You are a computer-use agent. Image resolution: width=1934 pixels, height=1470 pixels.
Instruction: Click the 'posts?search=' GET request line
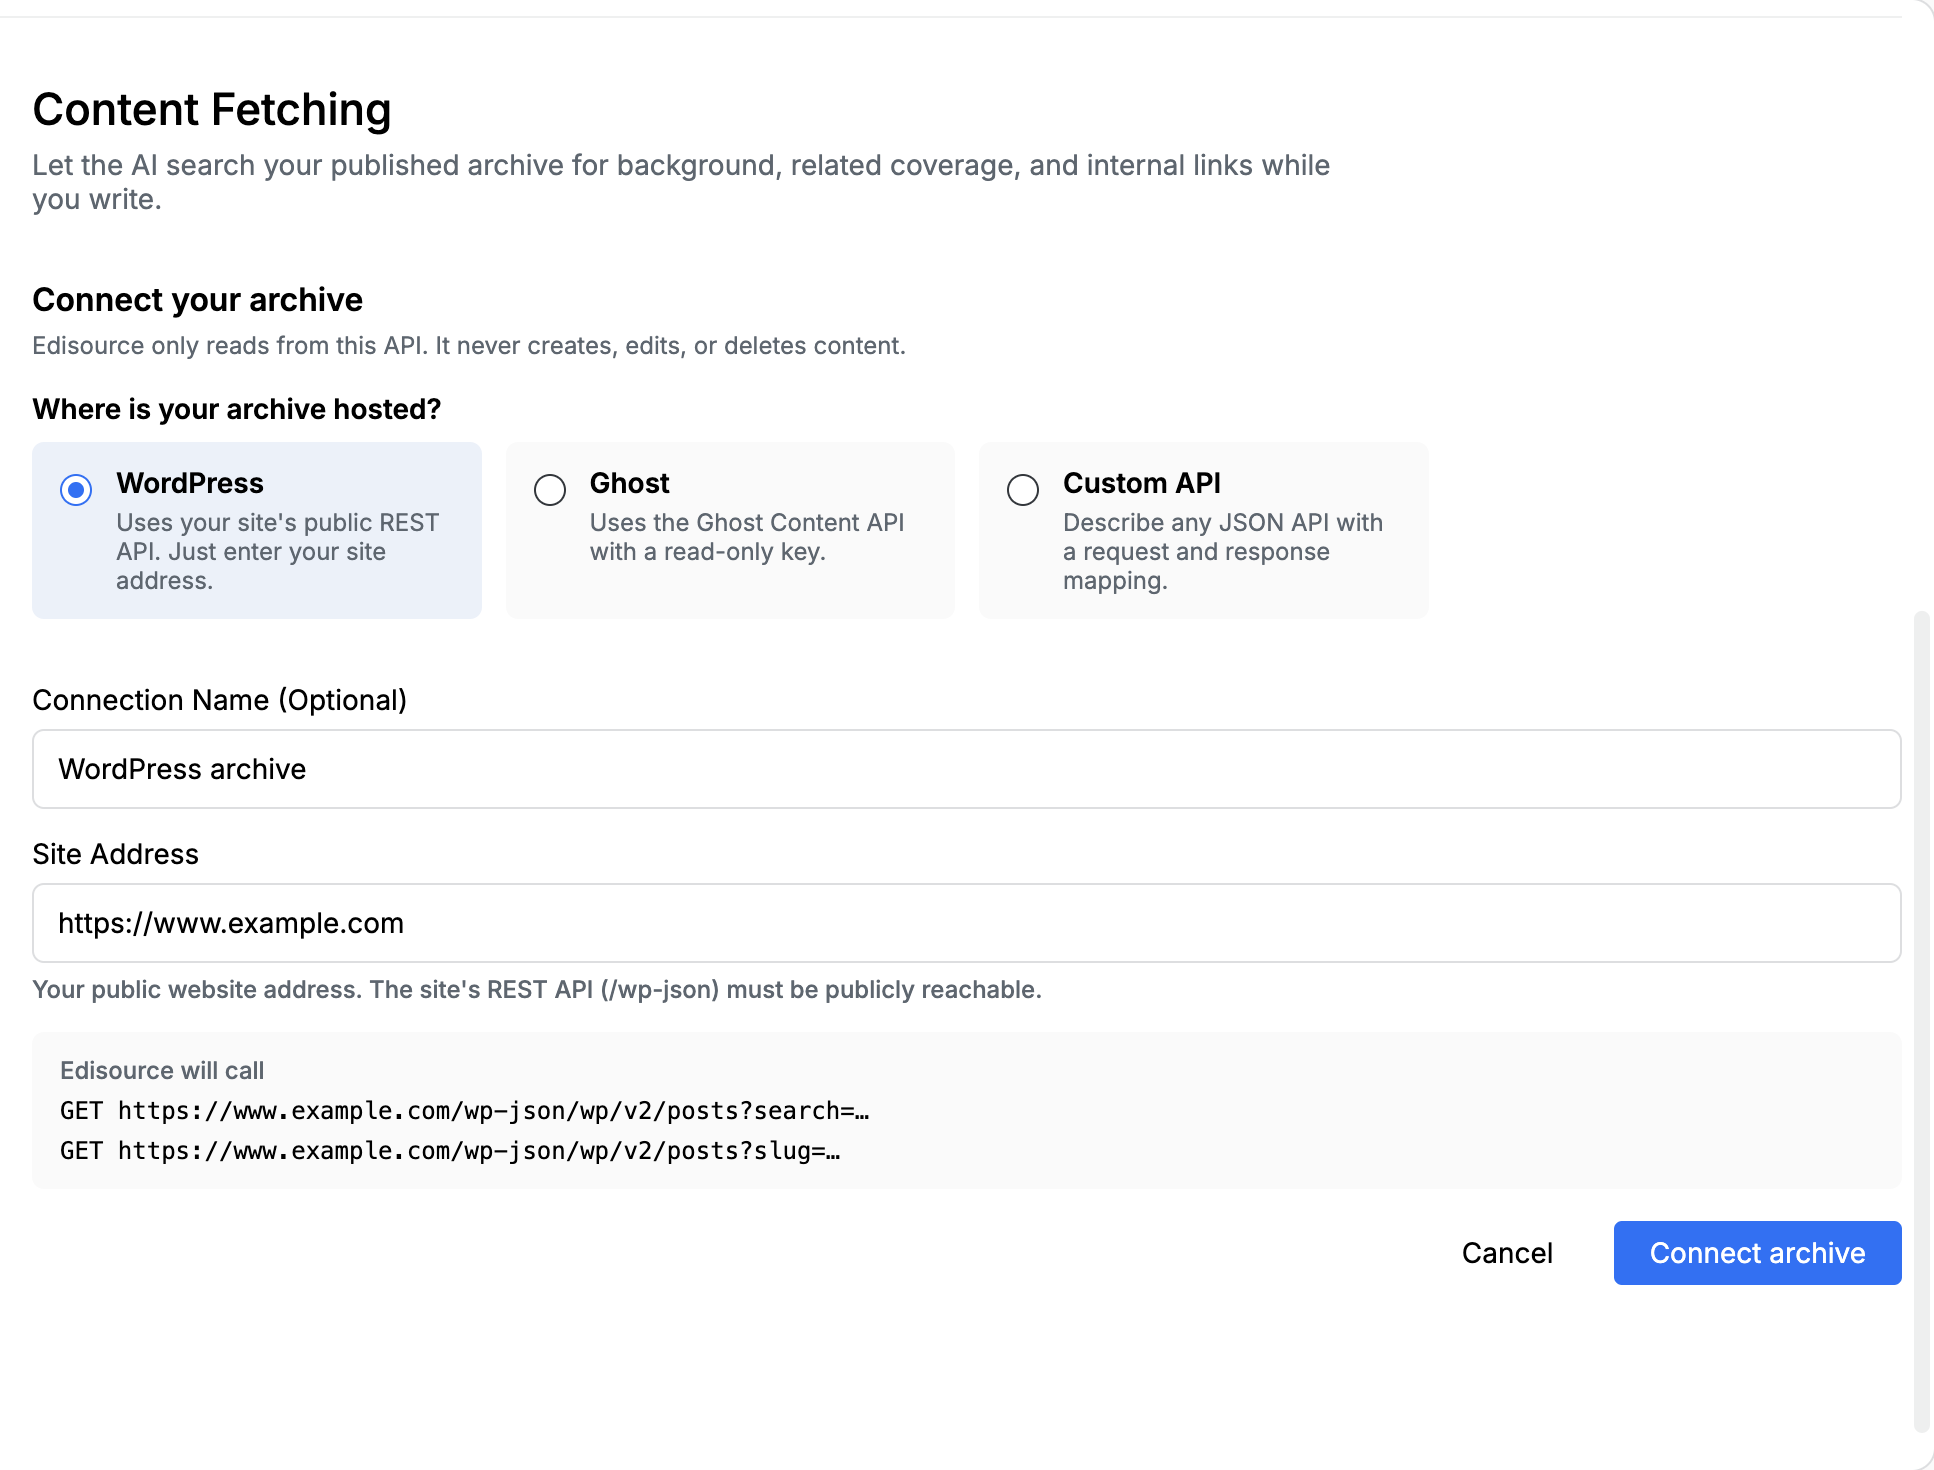(x=464, y=1111)
